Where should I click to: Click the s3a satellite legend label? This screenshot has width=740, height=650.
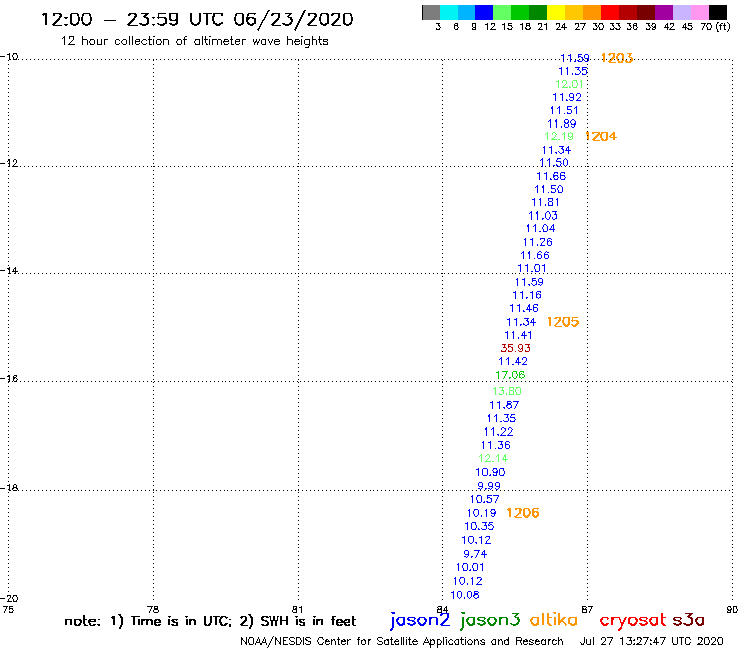click(x=688, y=620)
